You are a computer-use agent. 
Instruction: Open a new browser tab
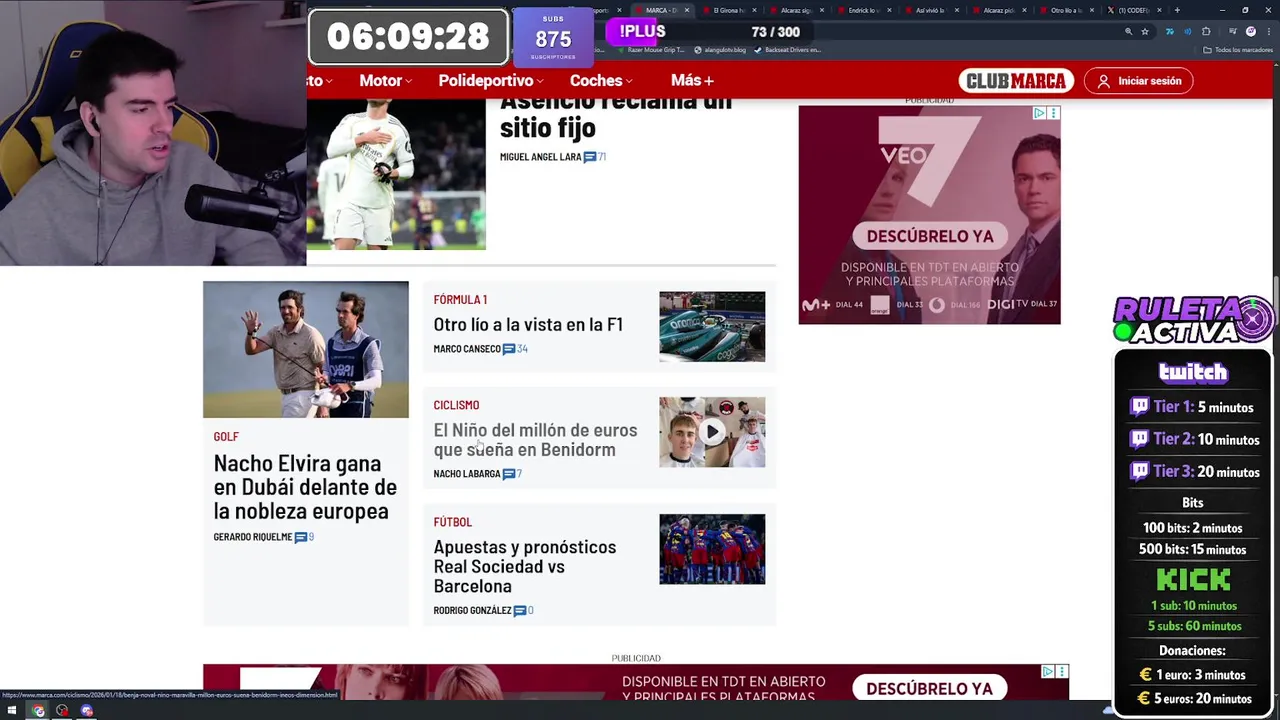[1177, 10]
